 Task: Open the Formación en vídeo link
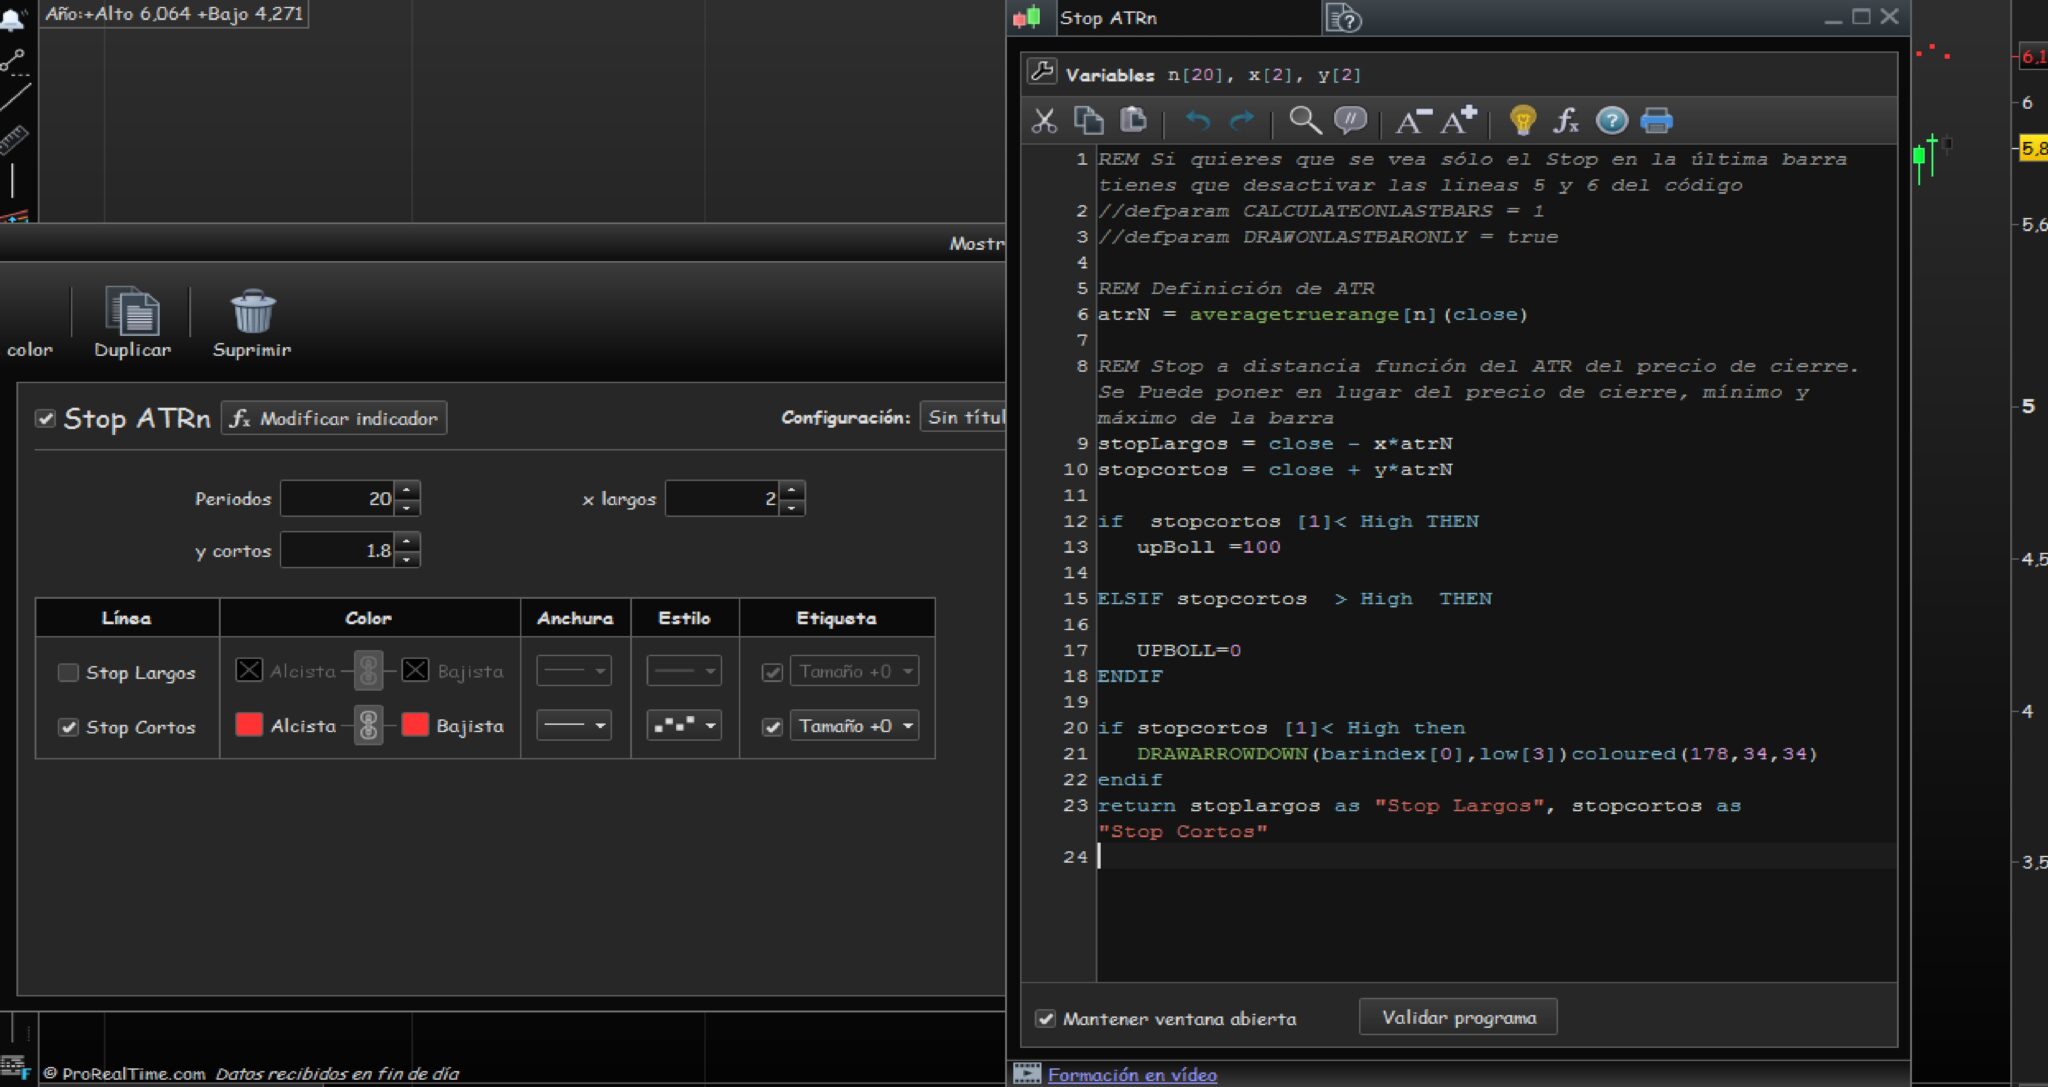tap(1131, 1075)
